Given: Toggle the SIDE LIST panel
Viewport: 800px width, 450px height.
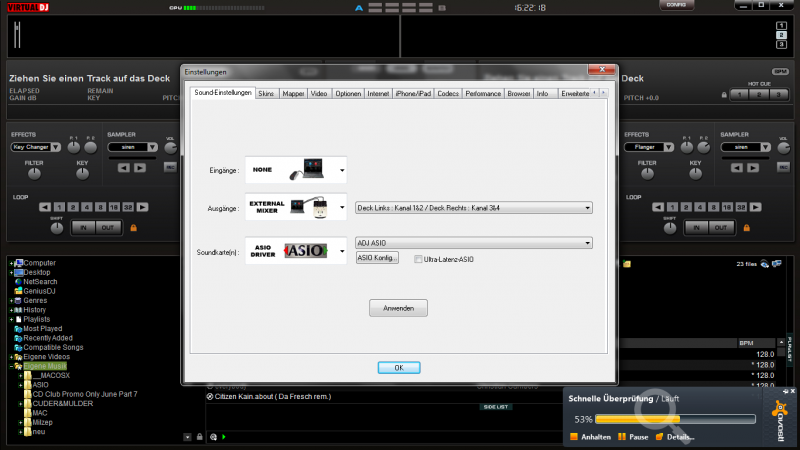Looking at the screenshot, I should point(495,407).
